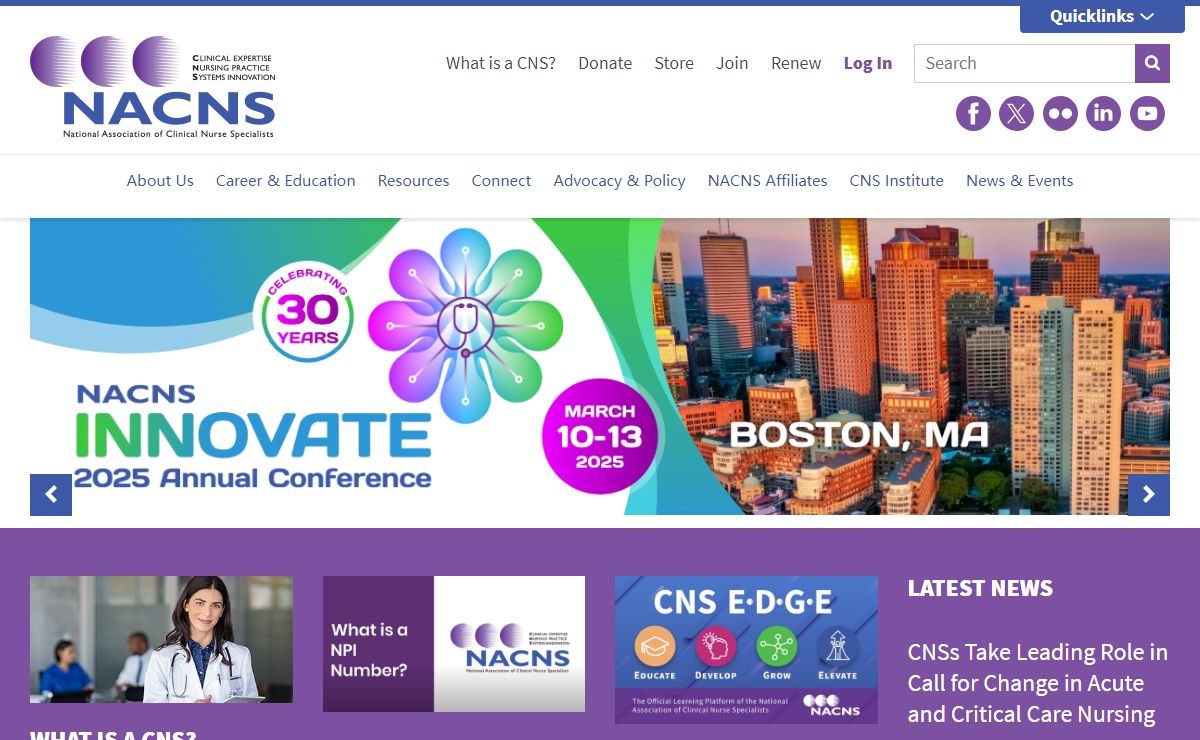Screen dimensions: 1200x740
Task: Click the LATEST NEWS heading
Action: (x=980, y=588)
